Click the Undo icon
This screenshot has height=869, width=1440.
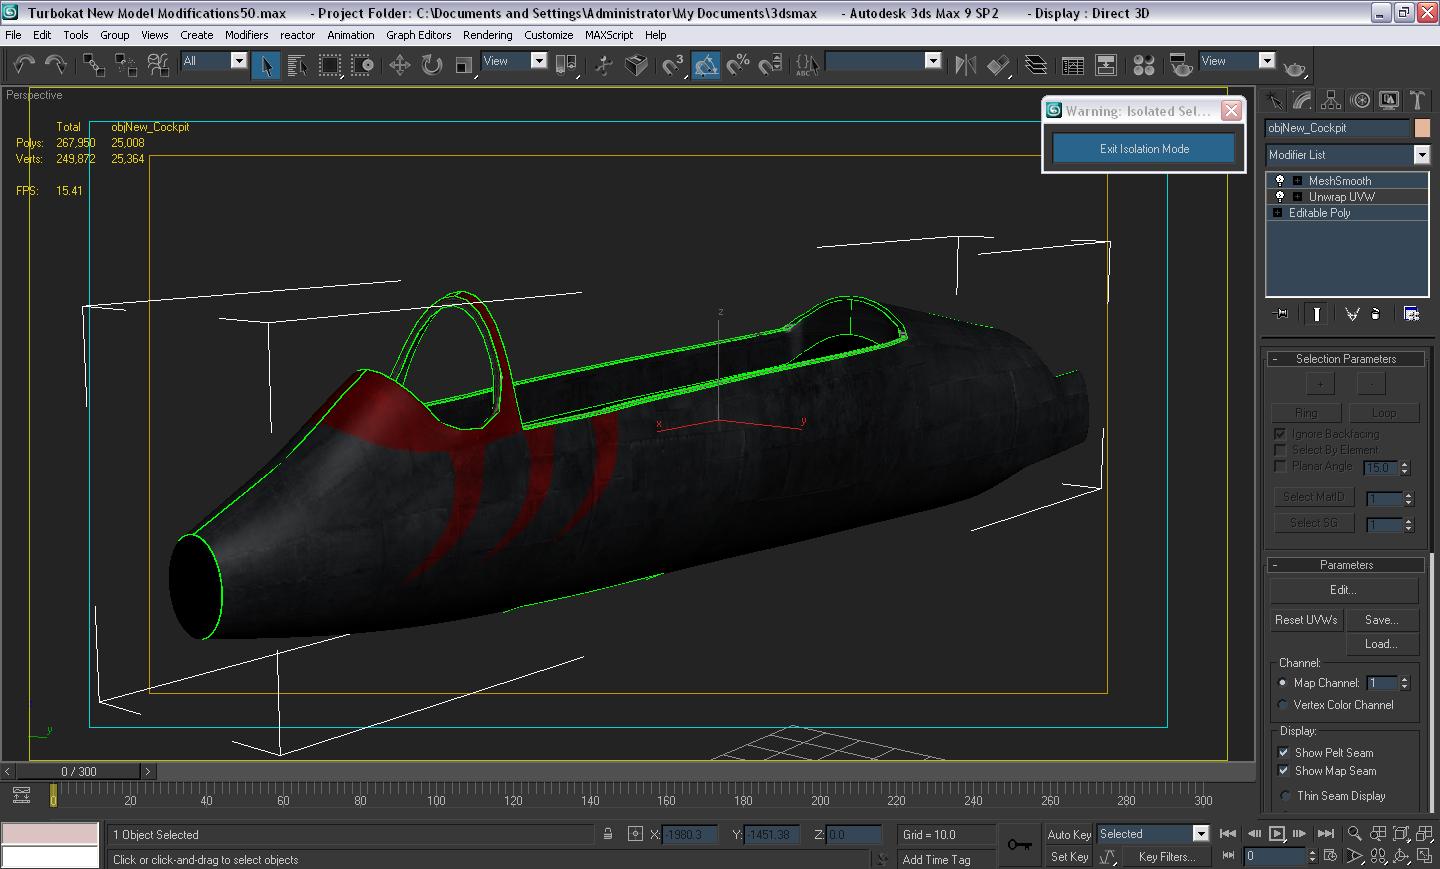click(x=22, y=64)
